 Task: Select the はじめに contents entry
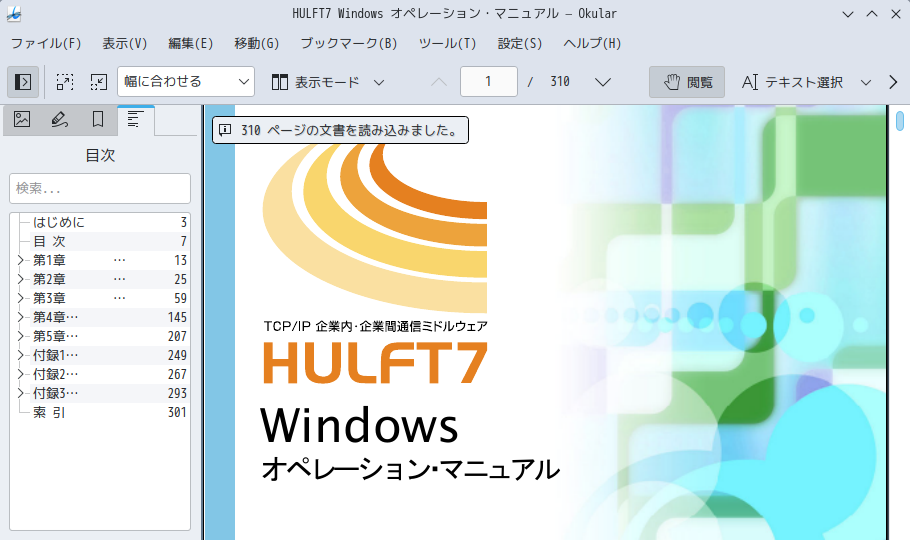(x=59, y=222)
